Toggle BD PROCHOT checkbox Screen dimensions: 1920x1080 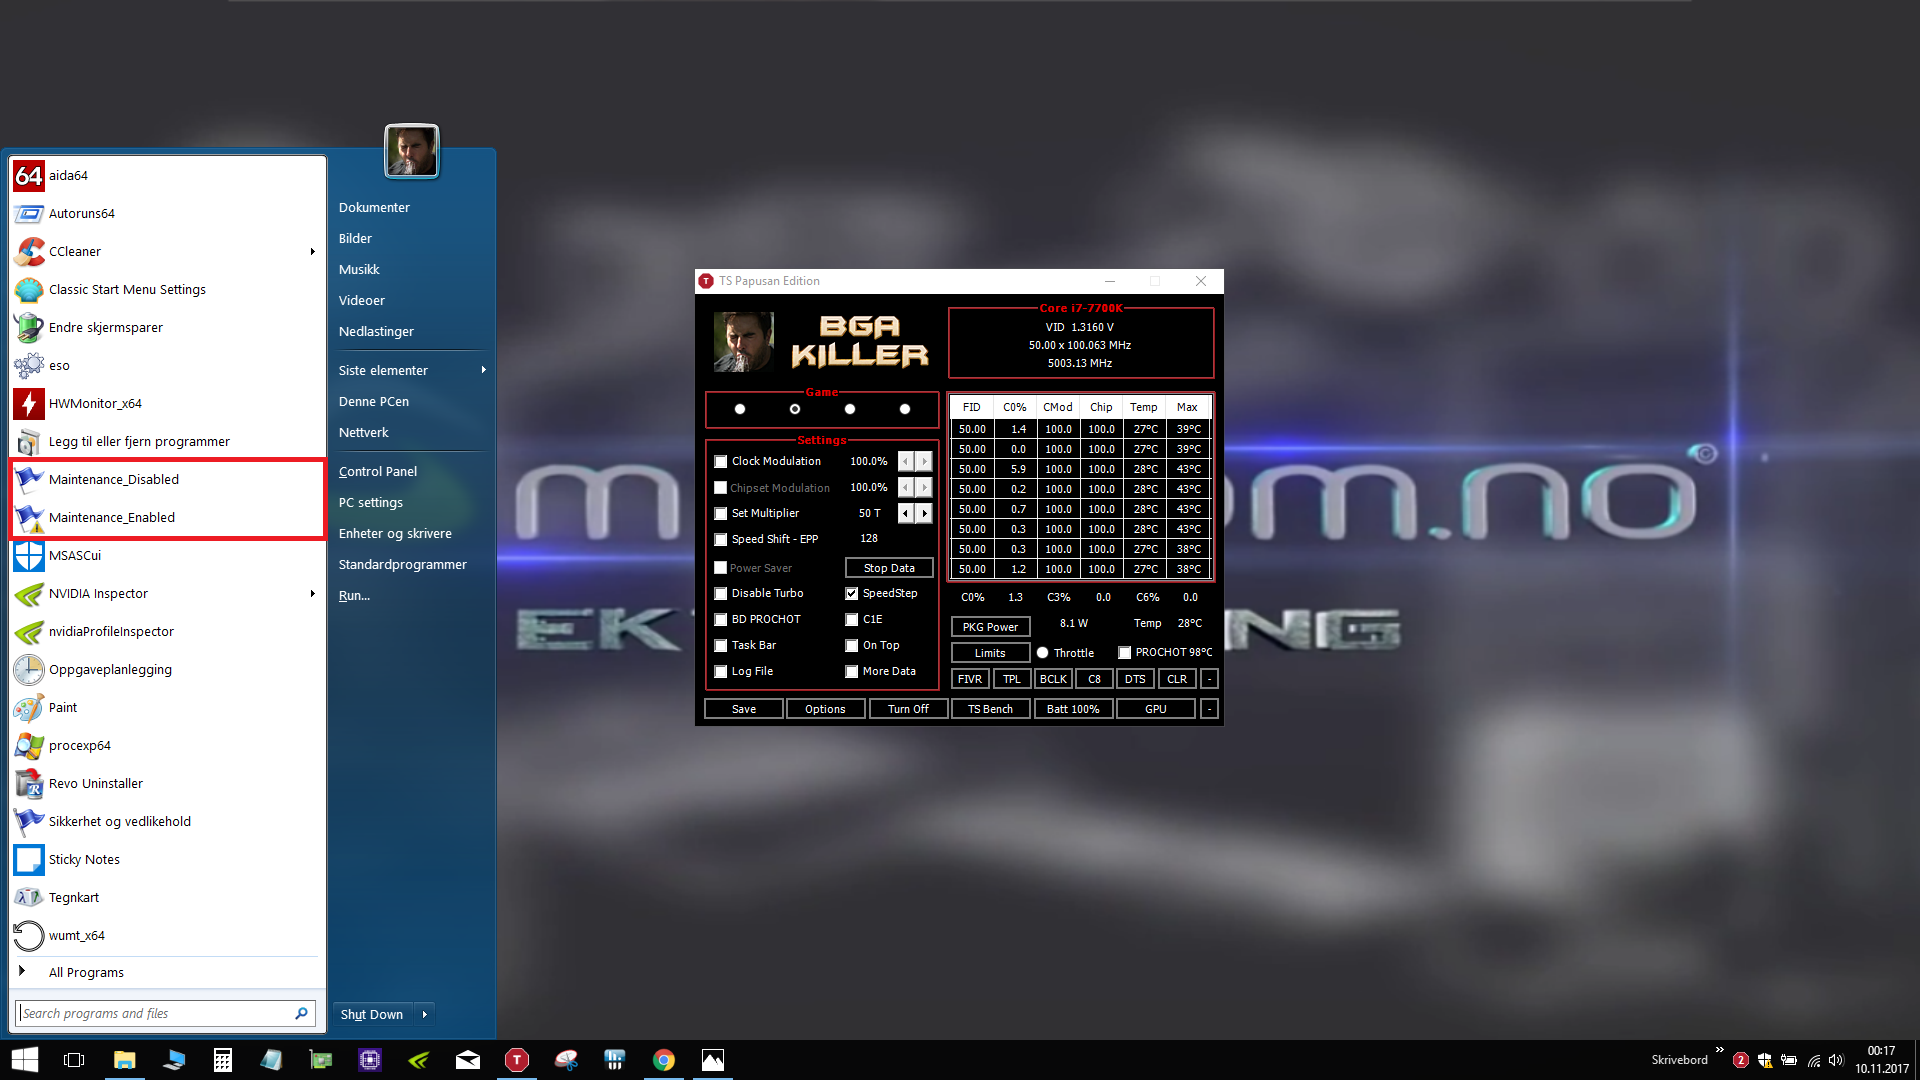(720, 619)
